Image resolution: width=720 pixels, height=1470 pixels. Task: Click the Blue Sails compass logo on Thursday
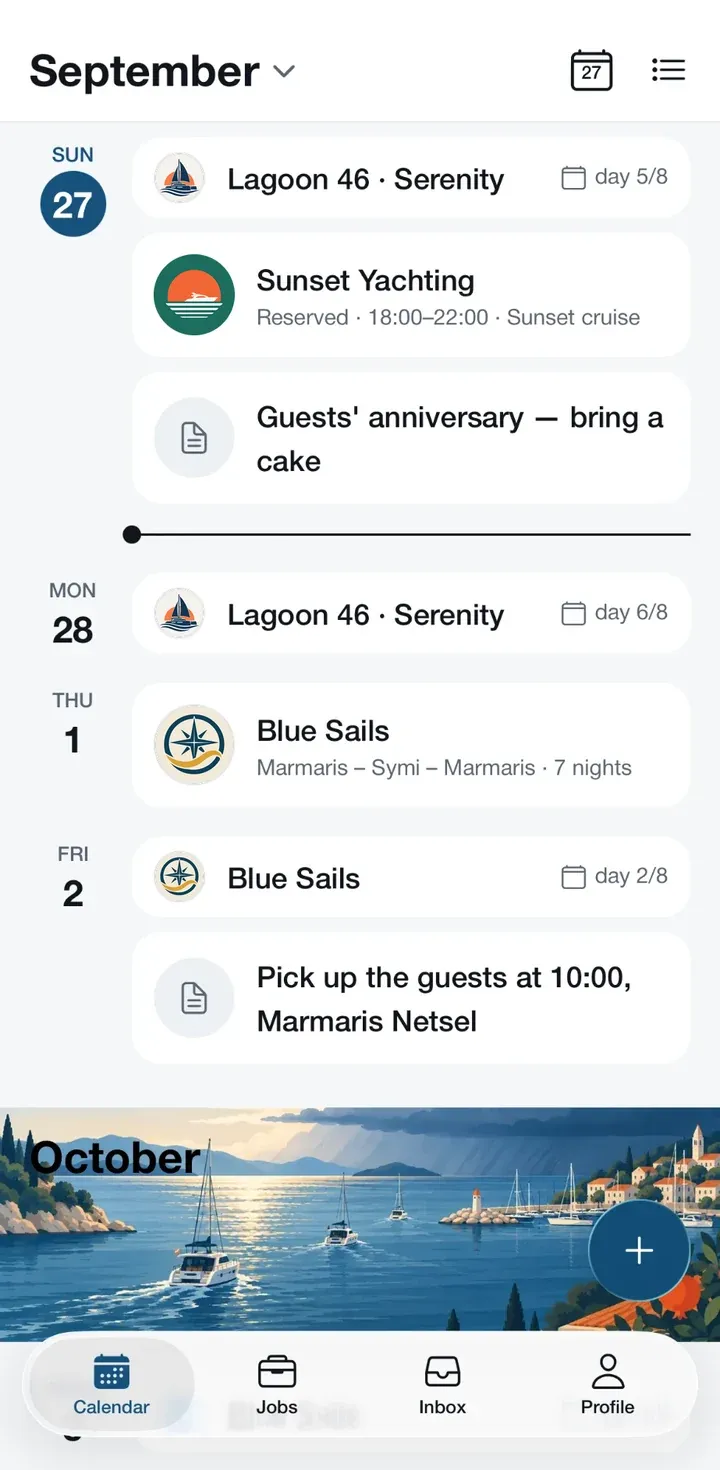tap(194, 745)
